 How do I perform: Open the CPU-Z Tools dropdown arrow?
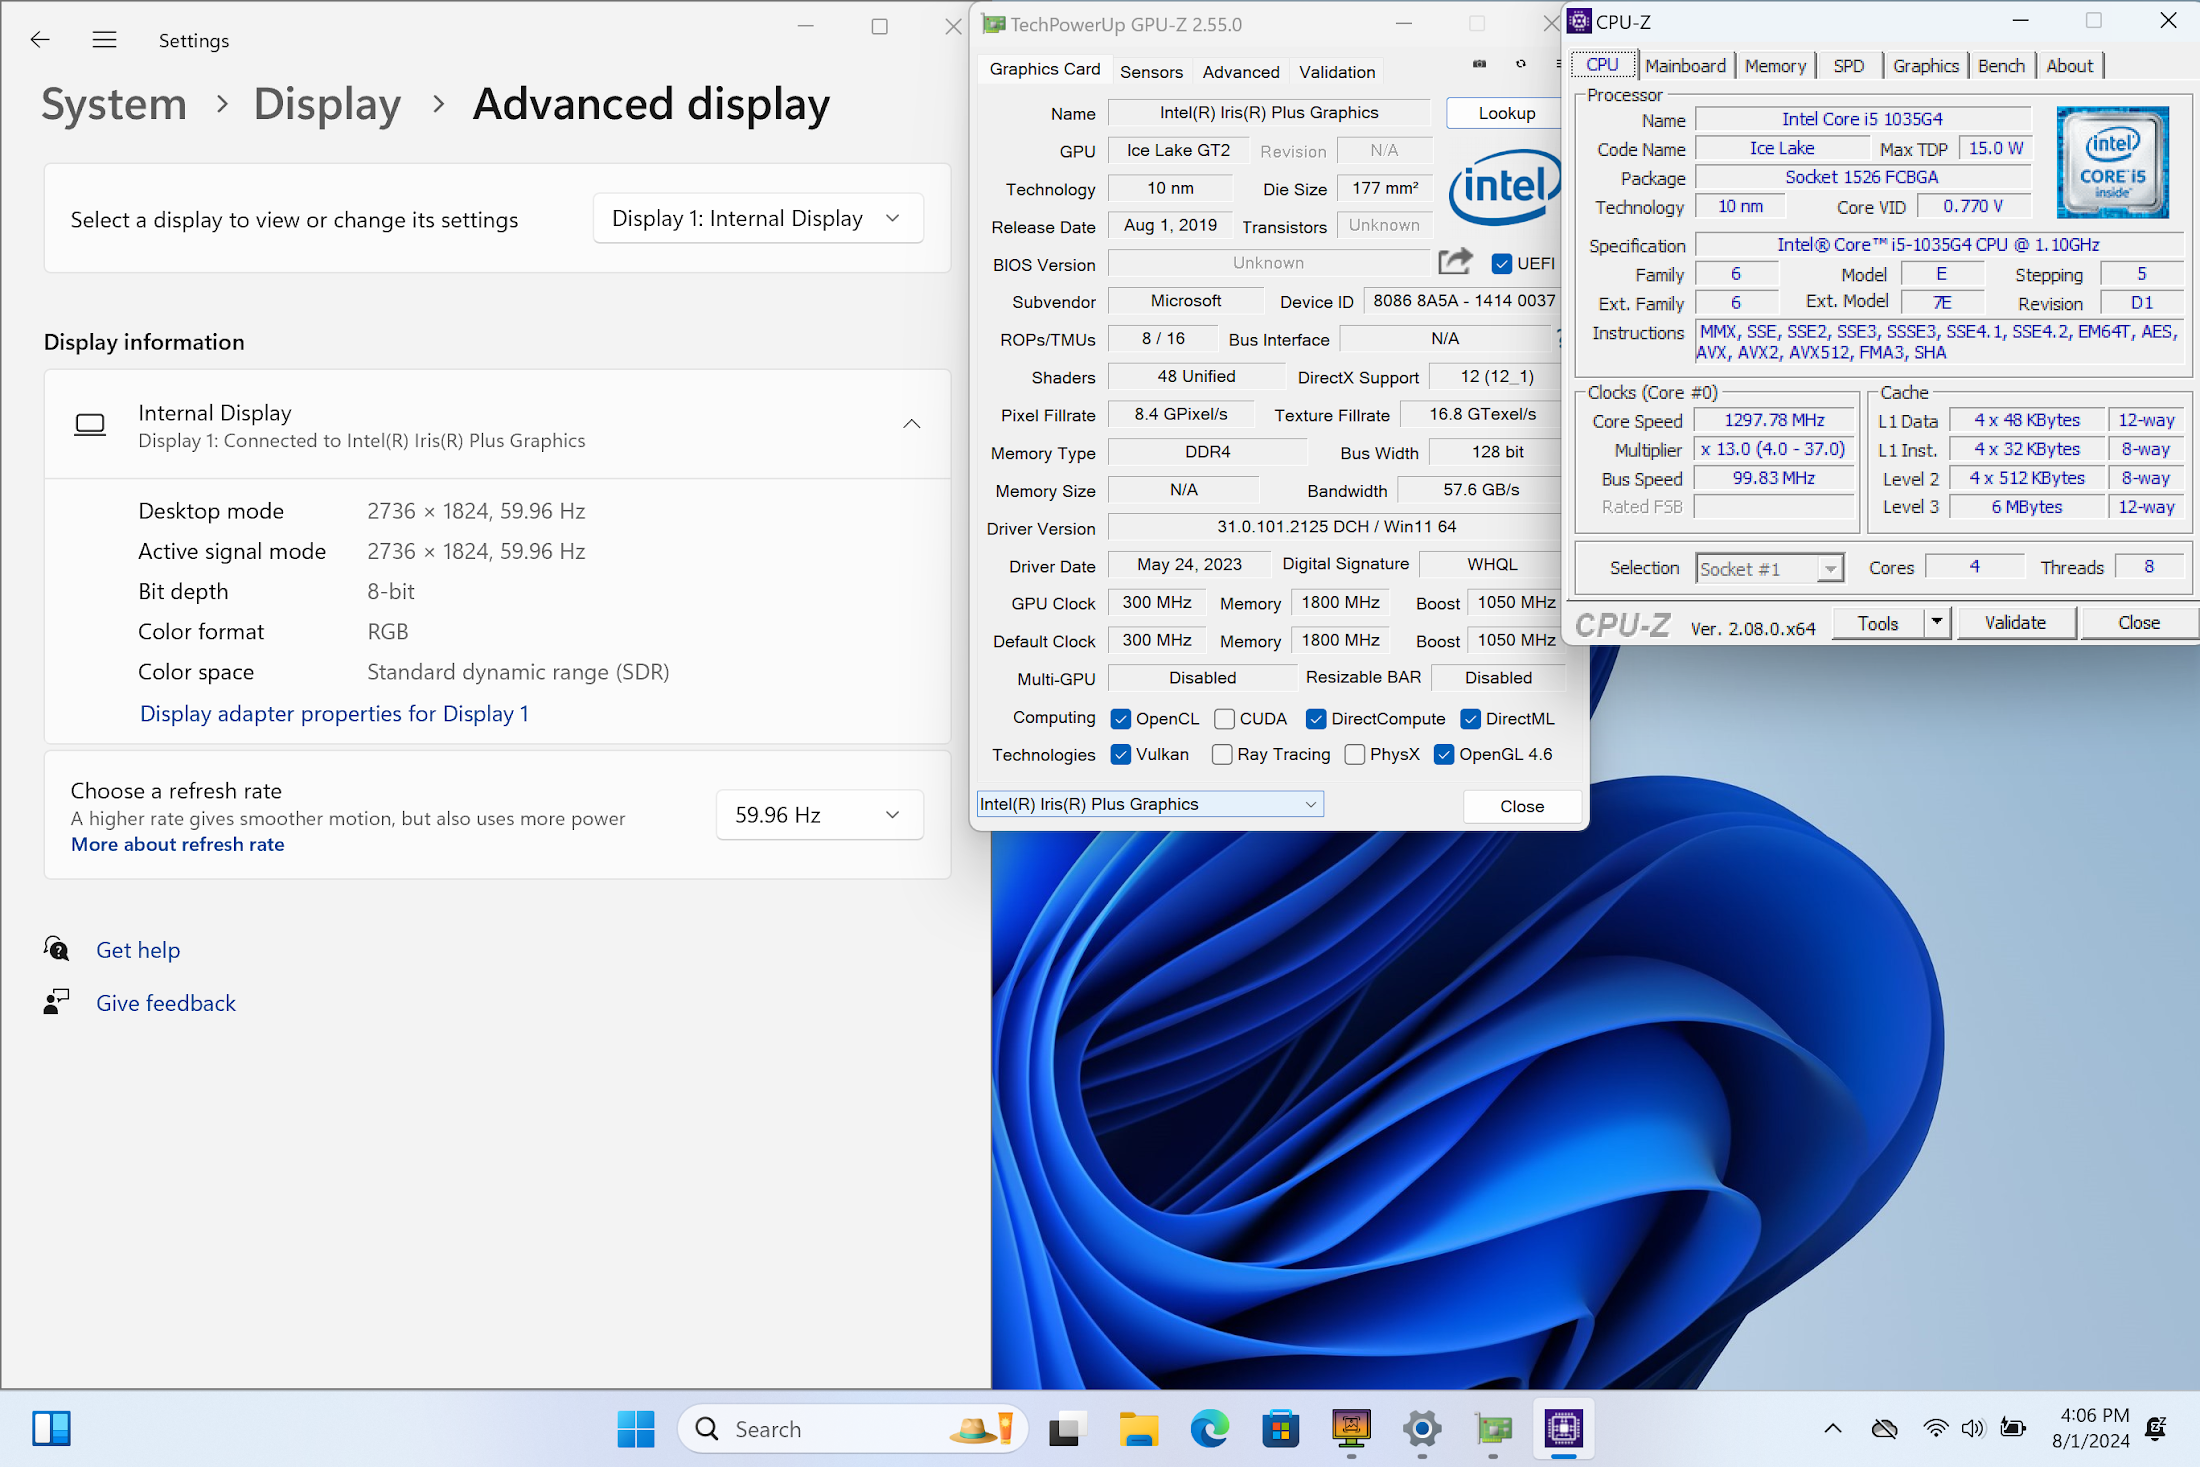1937,622
